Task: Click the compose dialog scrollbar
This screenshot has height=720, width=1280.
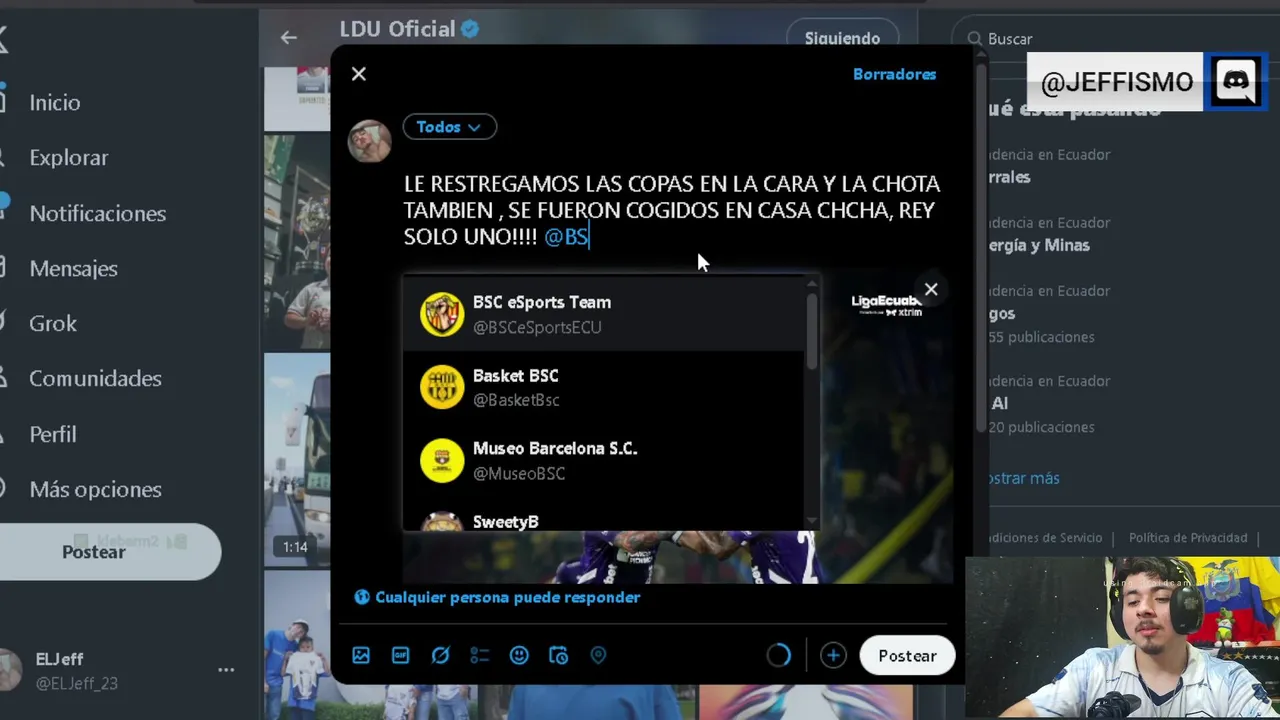Action: tap(982, 250)
